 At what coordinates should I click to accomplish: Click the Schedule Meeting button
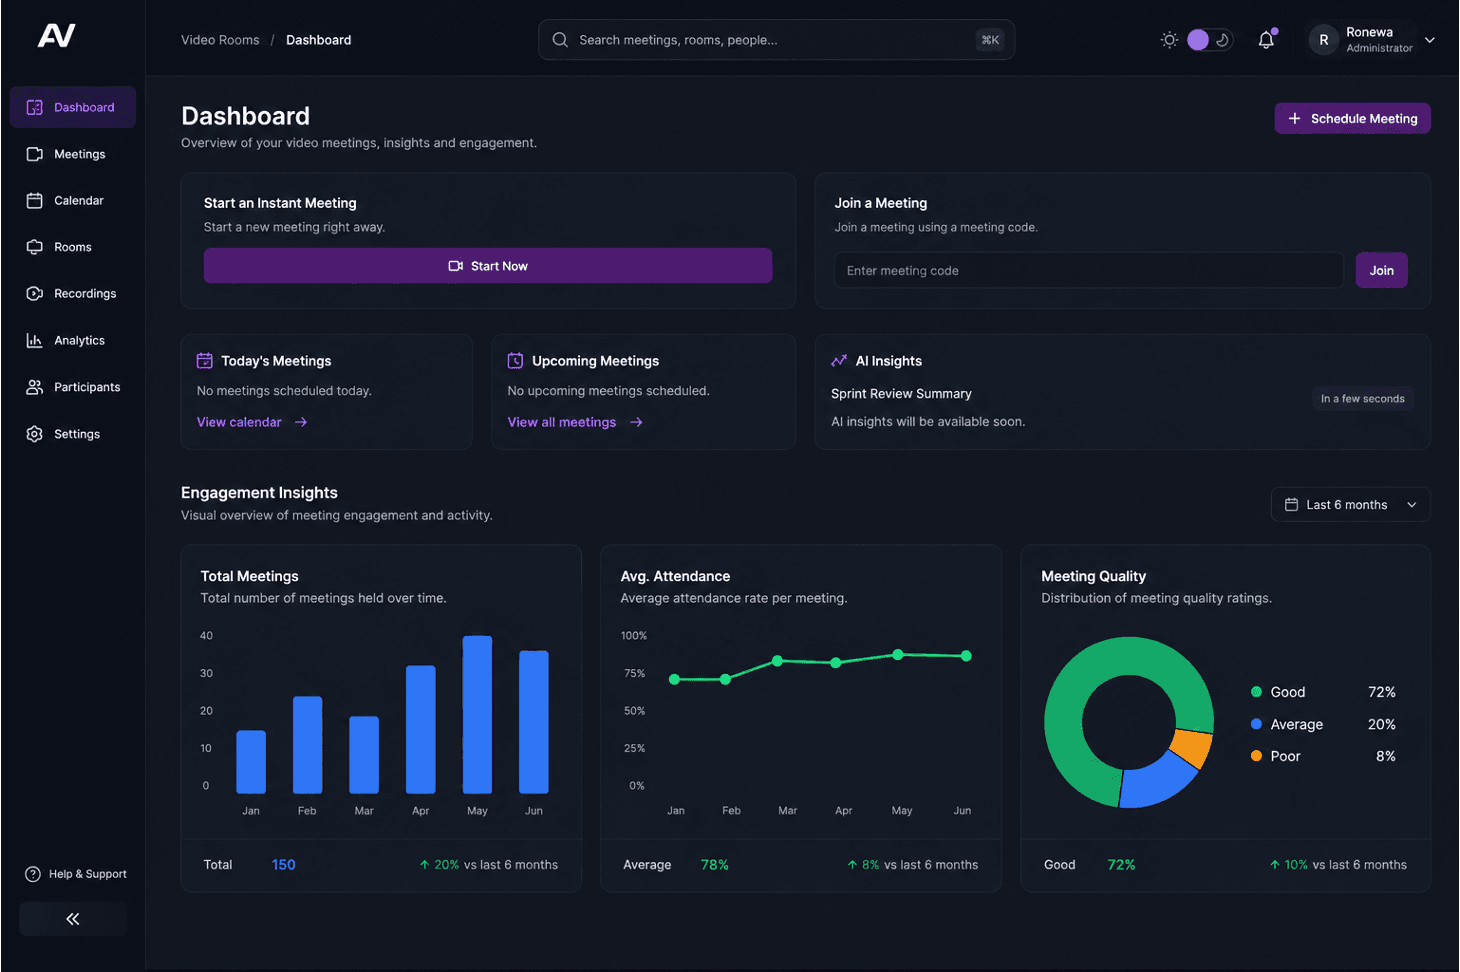click(1352, 118)
